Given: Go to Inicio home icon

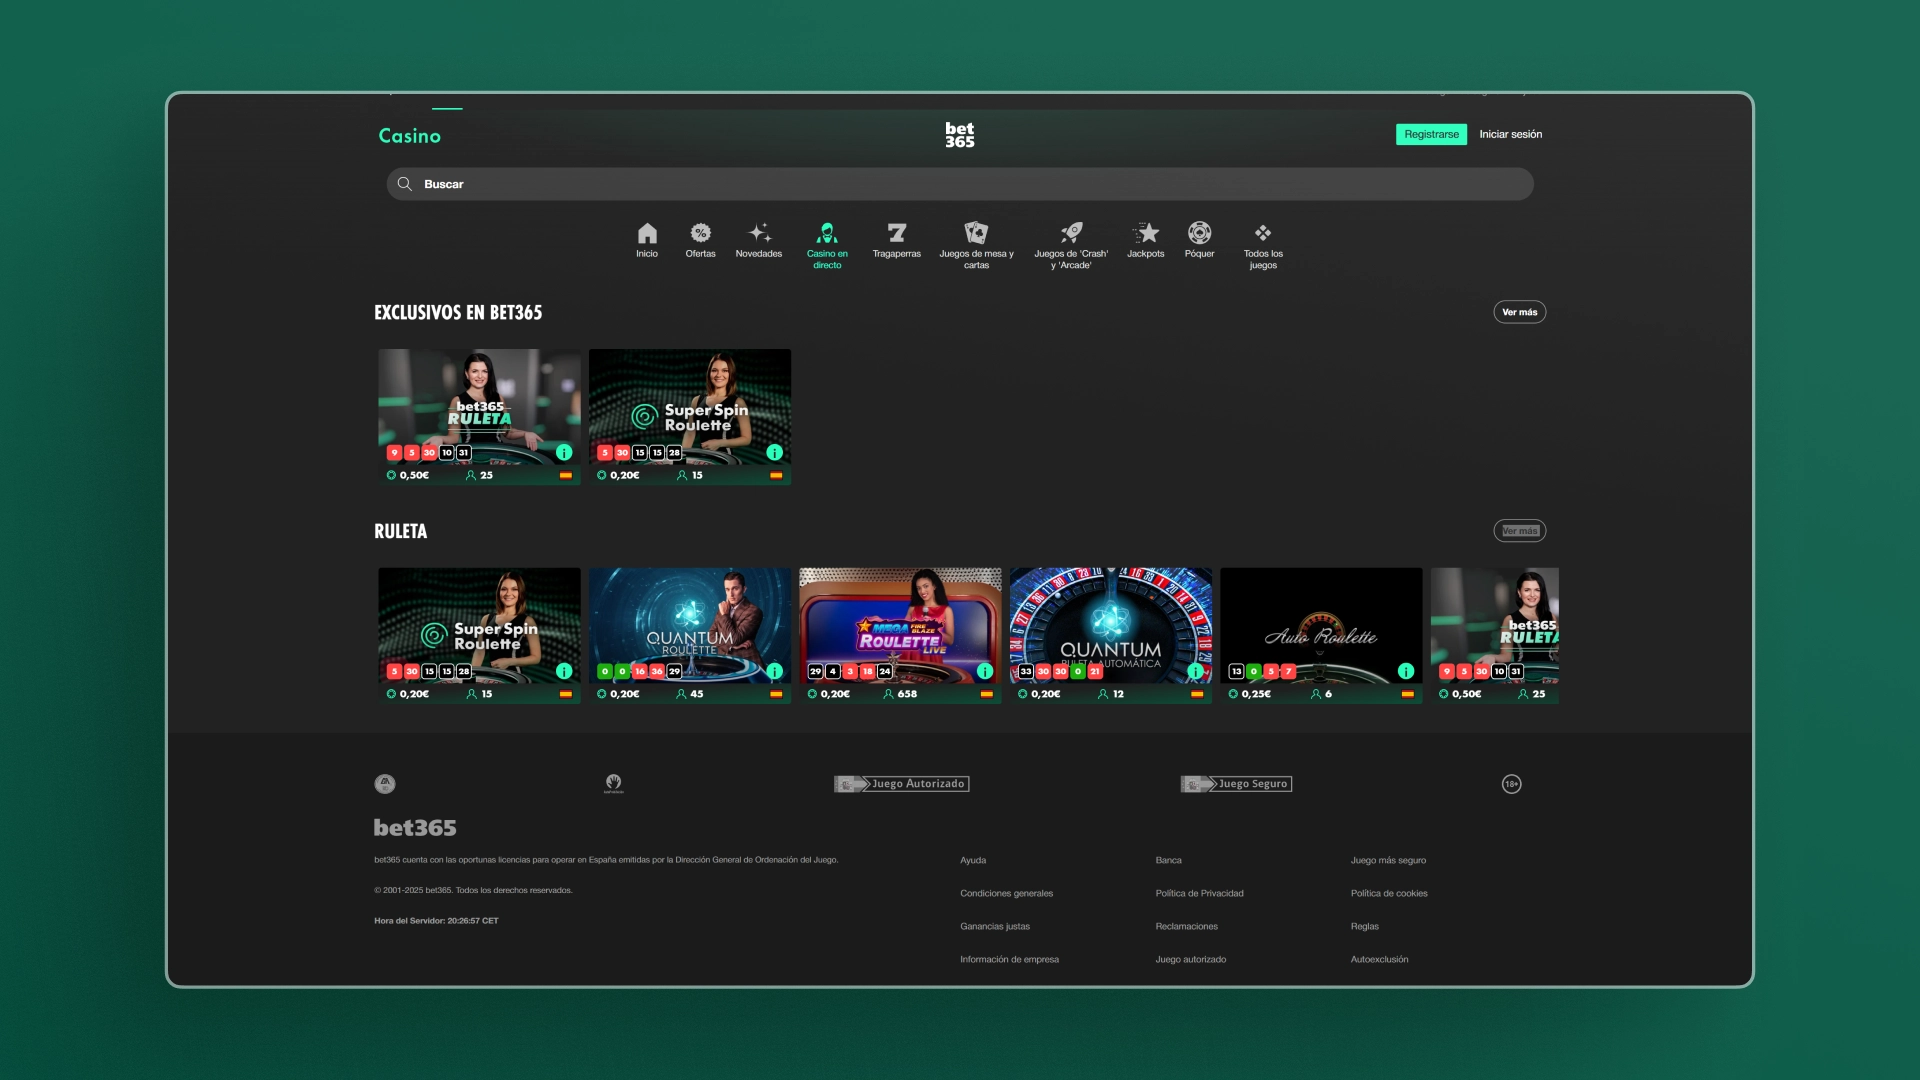Looking at the screenshot, I should 647,234.
